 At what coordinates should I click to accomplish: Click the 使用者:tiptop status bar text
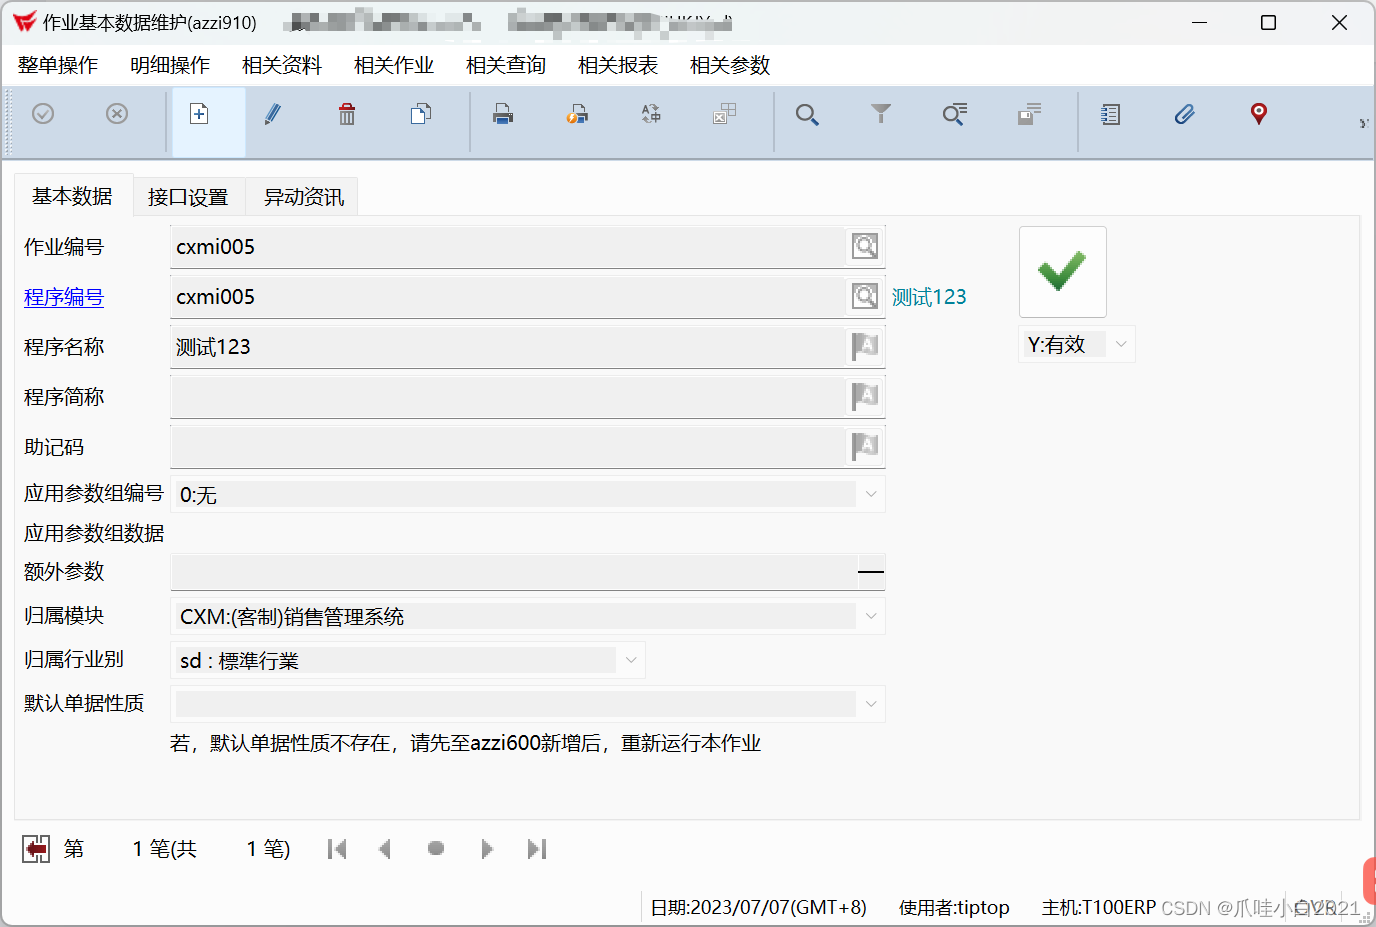(954, 907)
